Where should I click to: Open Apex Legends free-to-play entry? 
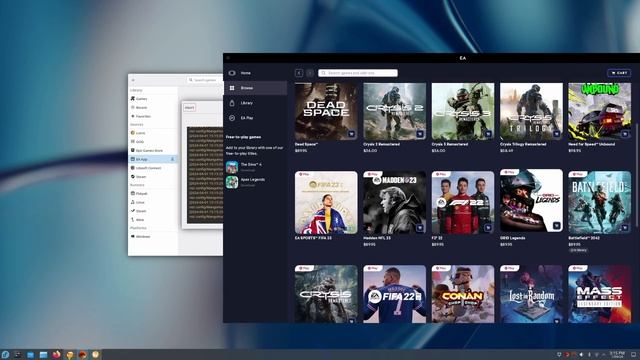(254, 182)
